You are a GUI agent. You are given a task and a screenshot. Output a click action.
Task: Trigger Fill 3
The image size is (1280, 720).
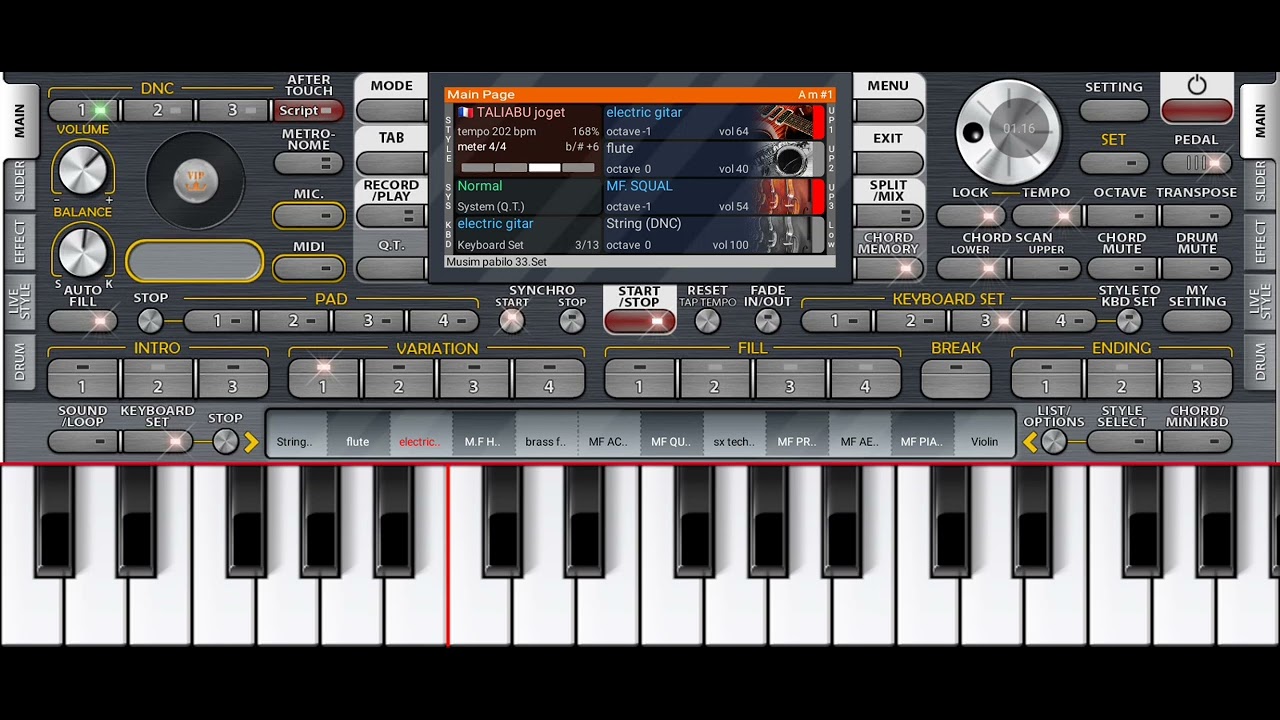790,378
